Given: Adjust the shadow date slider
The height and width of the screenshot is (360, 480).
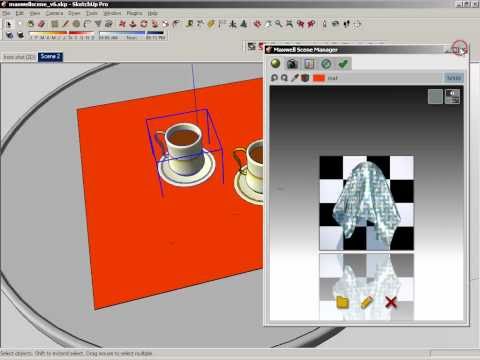Looking at the screenshot, I should click(x=62, y=34).
